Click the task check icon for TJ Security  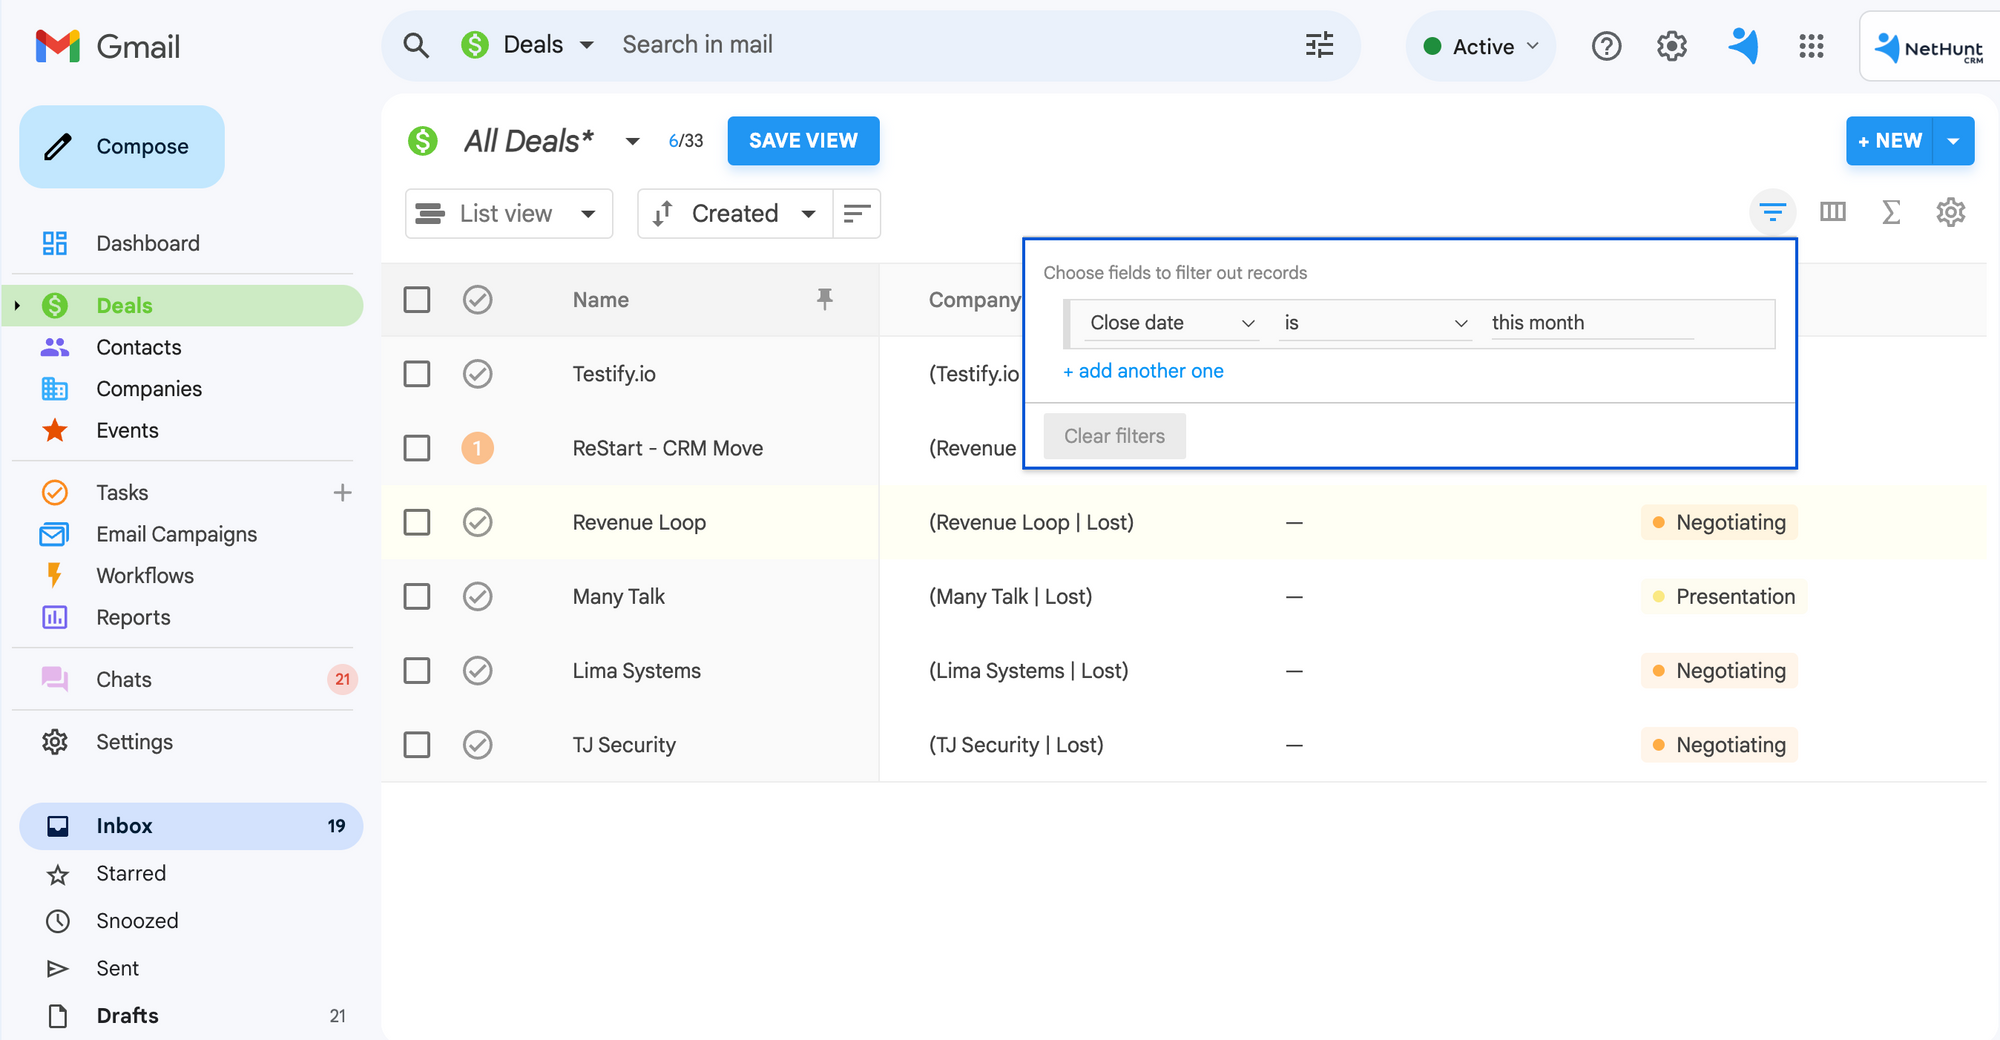[x=478, y=745]
